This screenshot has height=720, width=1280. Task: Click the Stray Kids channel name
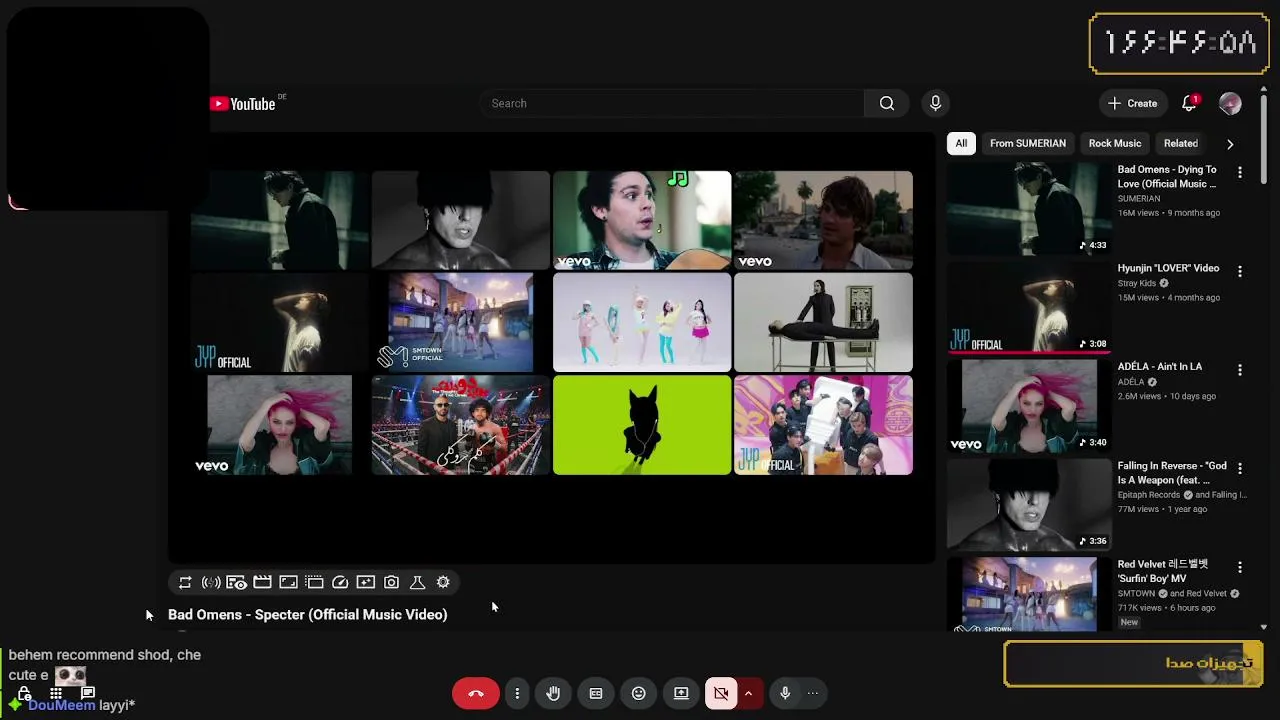point(1137,284)
